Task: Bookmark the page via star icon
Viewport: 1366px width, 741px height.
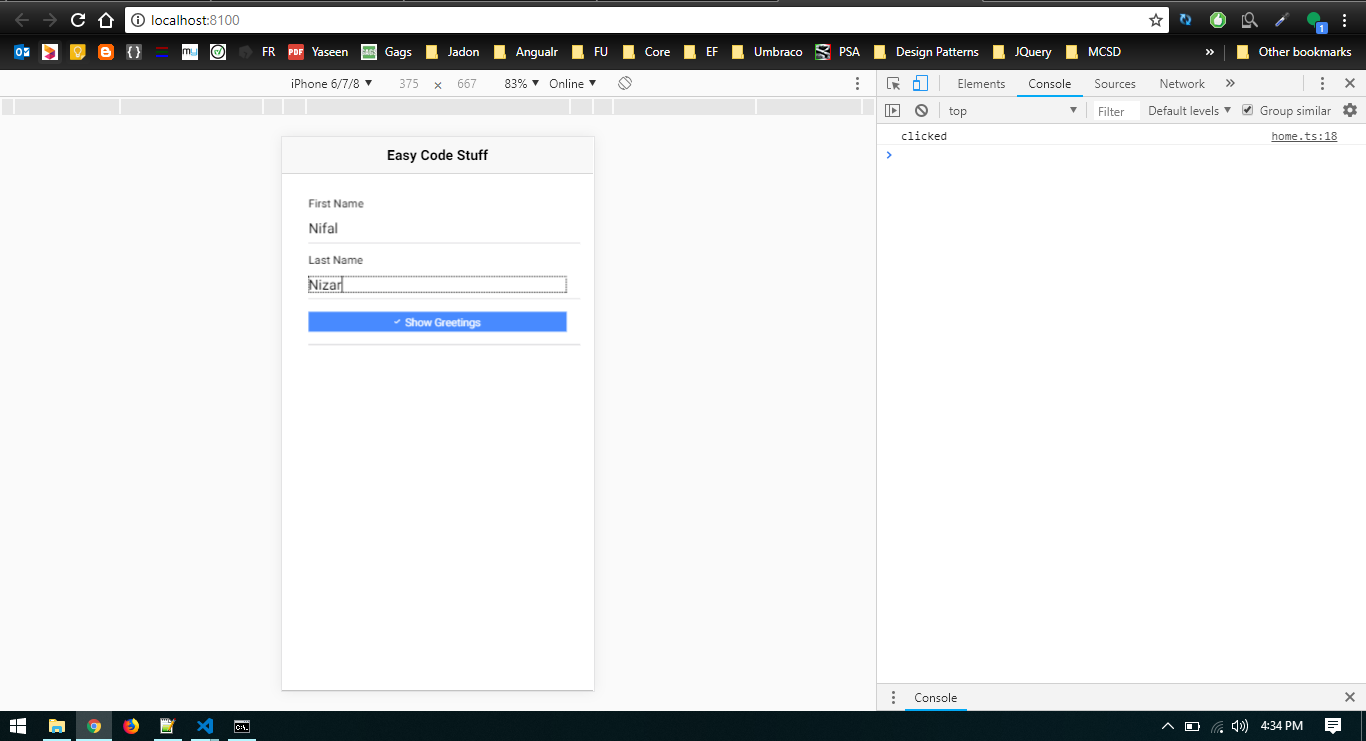Action: pyautogui.click(x=1155, y=19)
